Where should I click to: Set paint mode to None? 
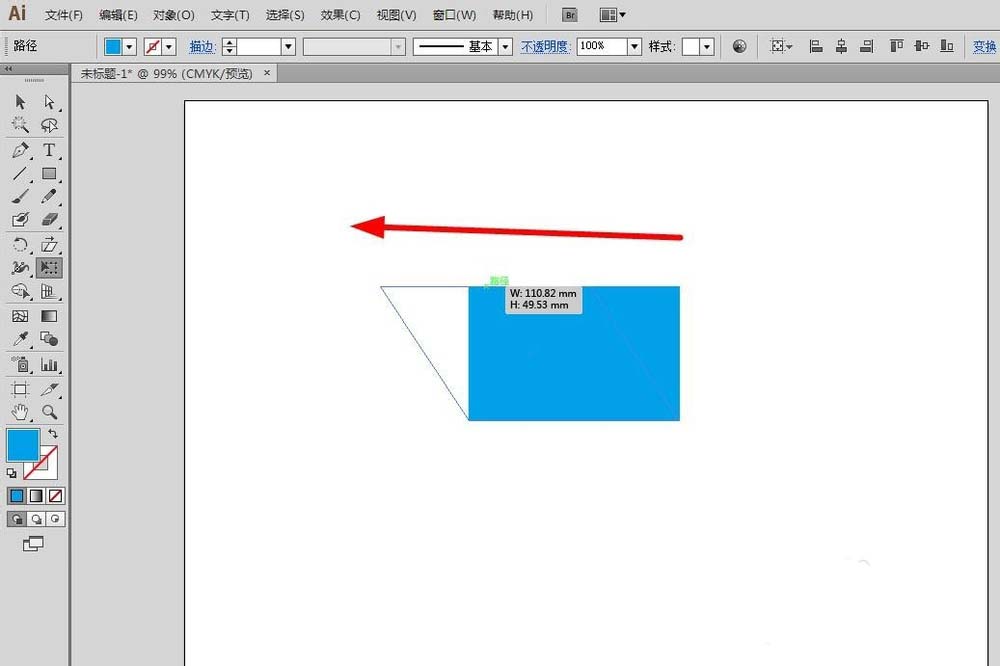[x=55, y=496]
